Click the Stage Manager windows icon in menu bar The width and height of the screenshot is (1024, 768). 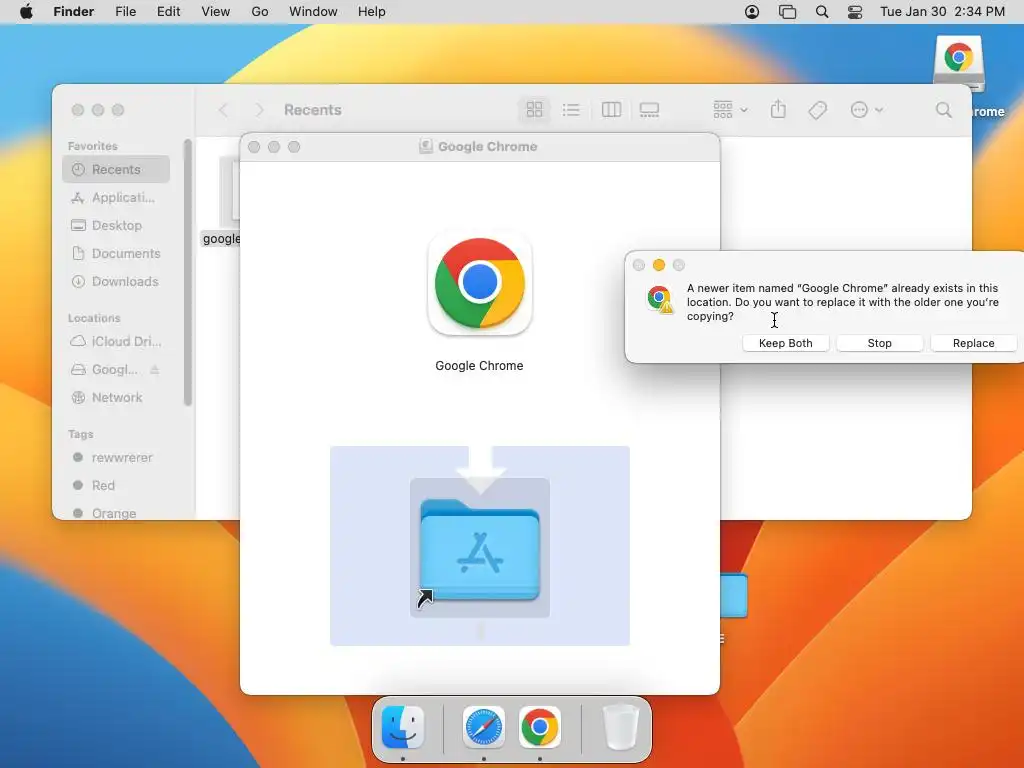788,12
